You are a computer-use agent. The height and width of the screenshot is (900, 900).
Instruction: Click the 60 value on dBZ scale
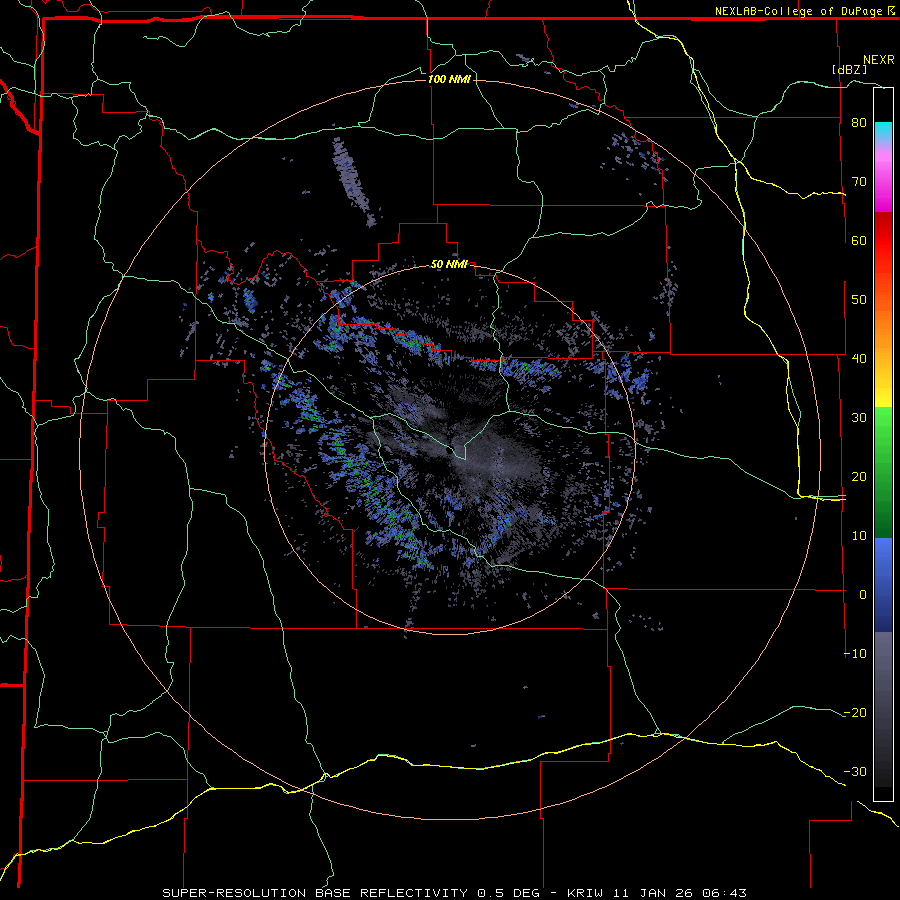click(859, 240)
